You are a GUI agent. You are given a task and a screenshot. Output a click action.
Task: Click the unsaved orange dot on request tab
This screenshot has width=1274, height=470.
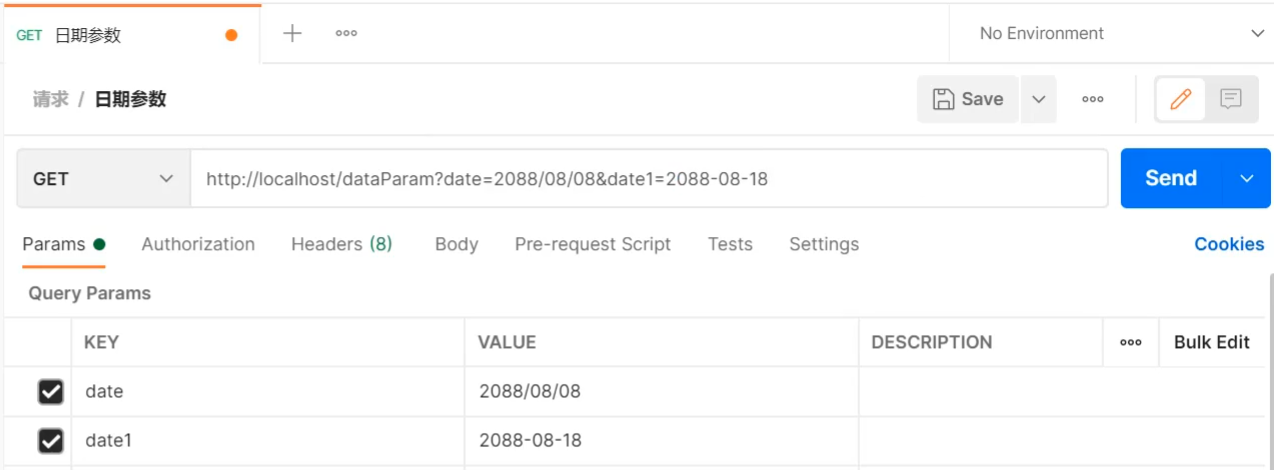click(232, 35)
